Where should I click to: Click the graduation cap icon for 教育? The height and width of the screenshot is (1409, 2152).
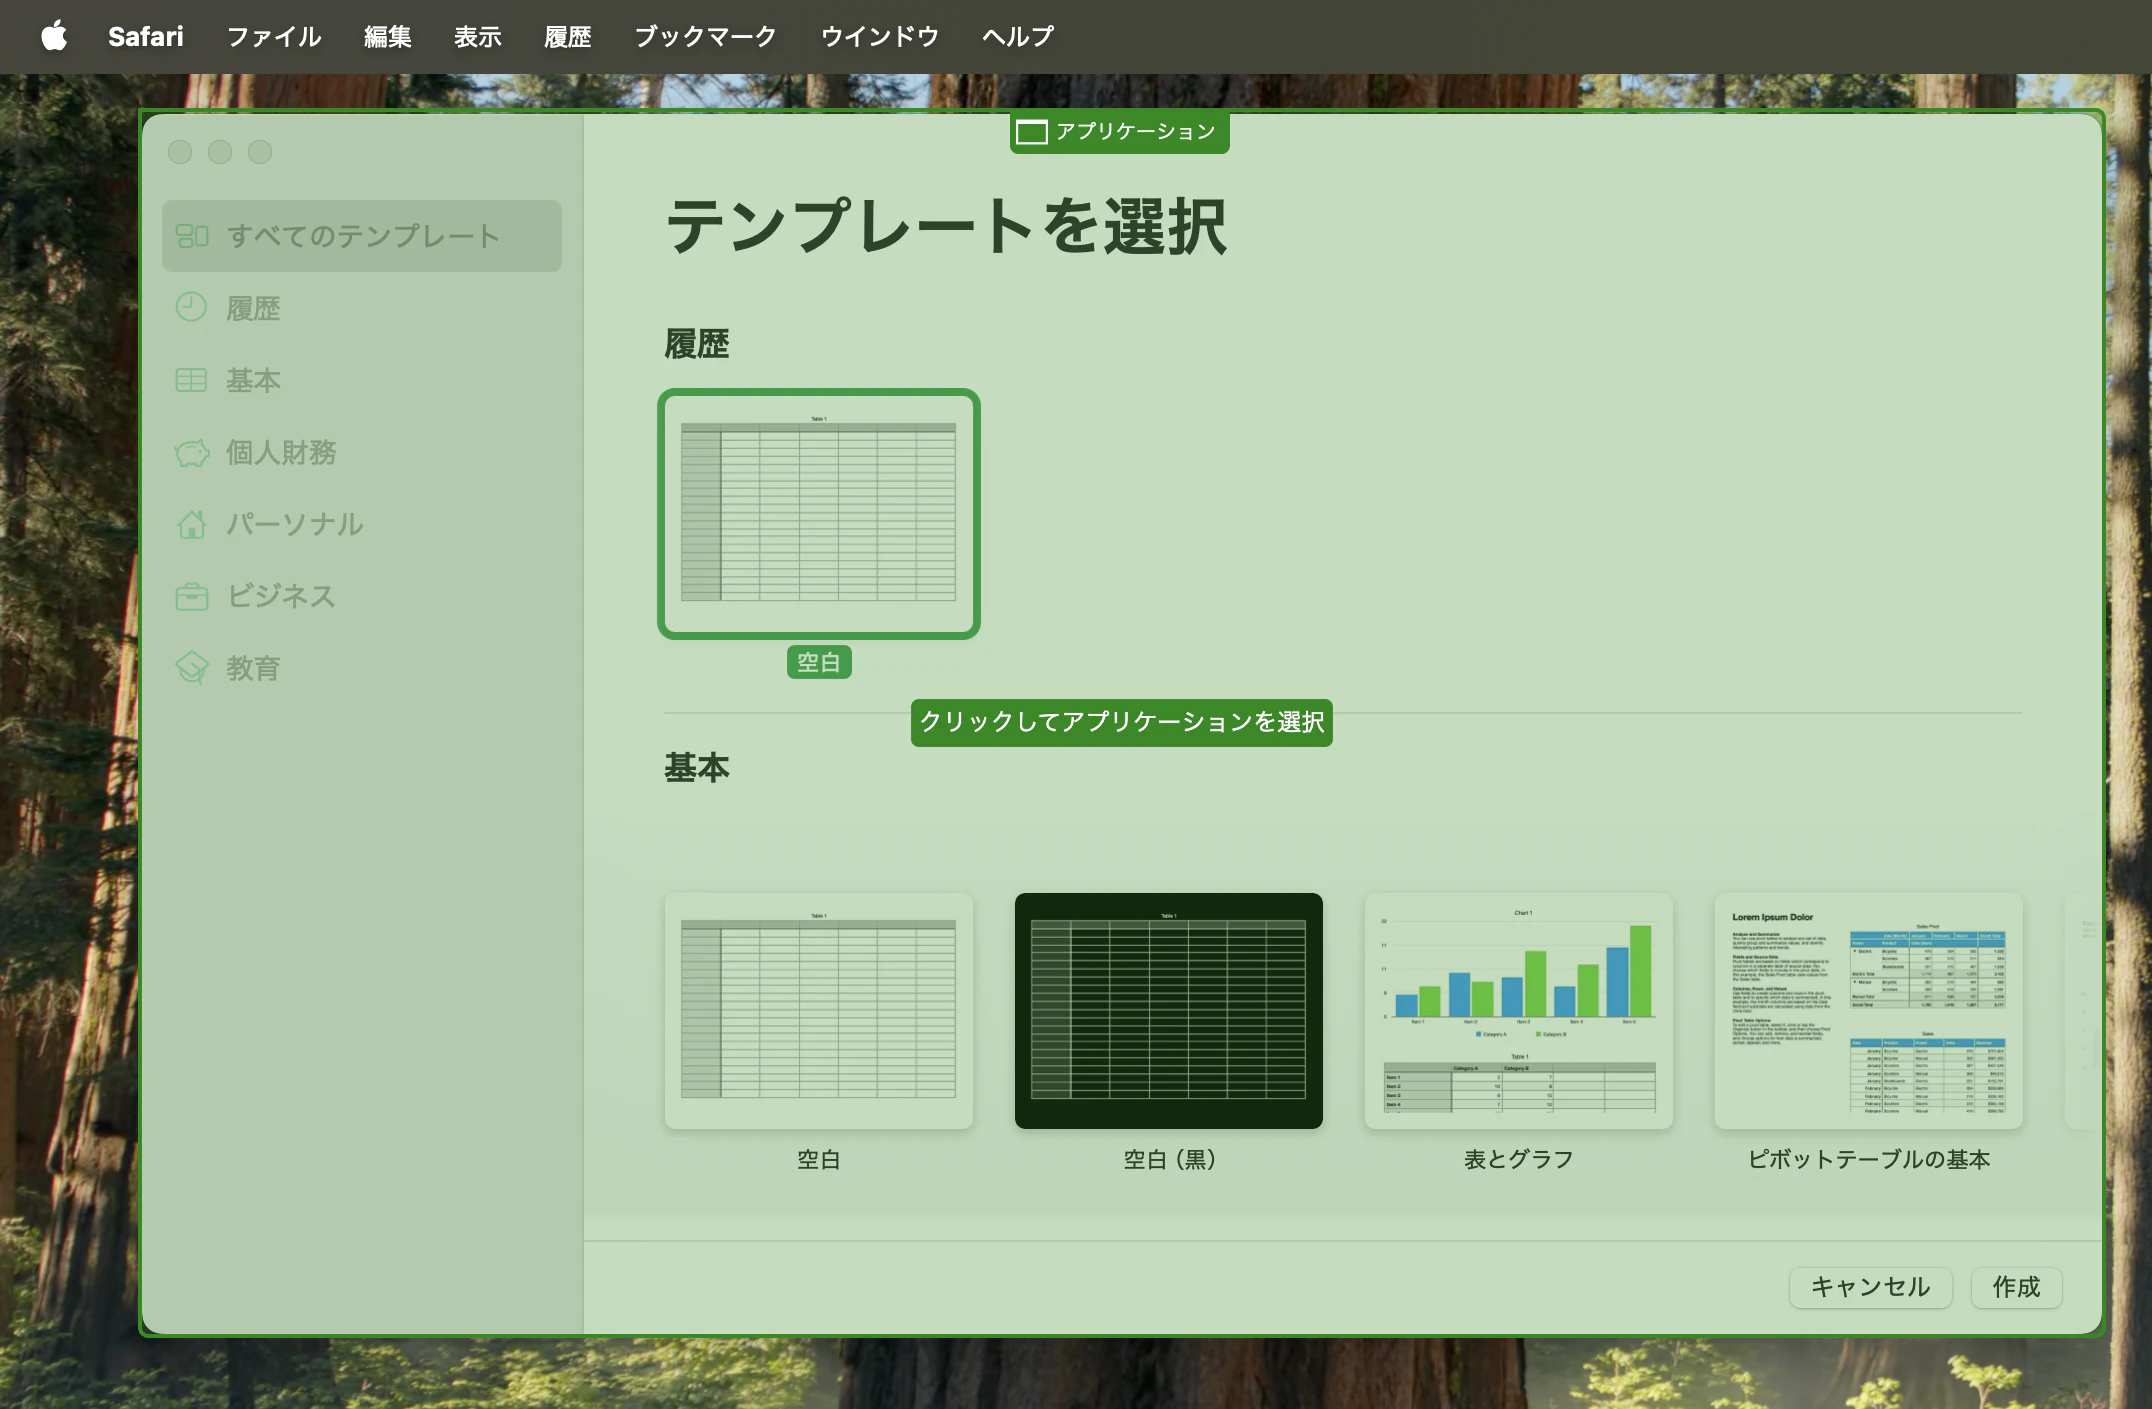[191, 667]
